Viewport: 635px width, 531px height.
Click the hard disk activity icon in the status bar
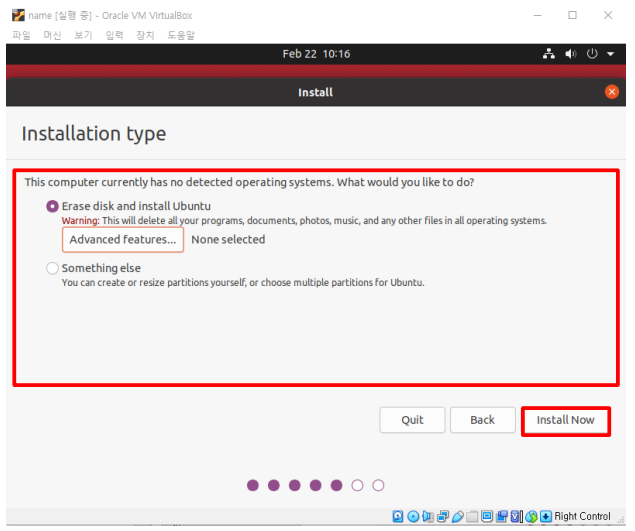(x=398, y=516)
